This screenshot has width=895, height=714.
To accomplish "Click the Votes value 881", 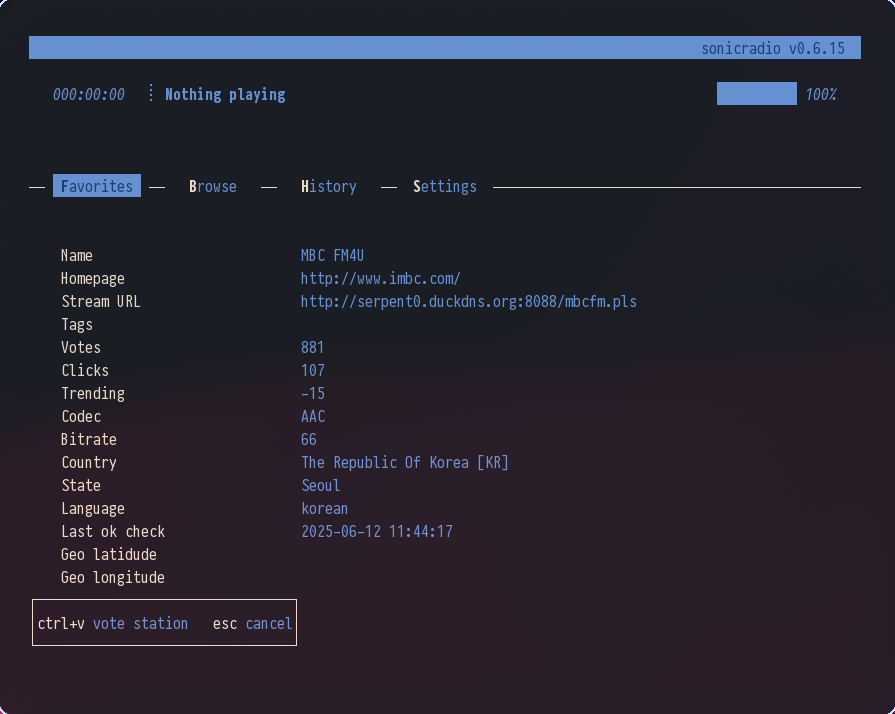I will click(312, 348).
